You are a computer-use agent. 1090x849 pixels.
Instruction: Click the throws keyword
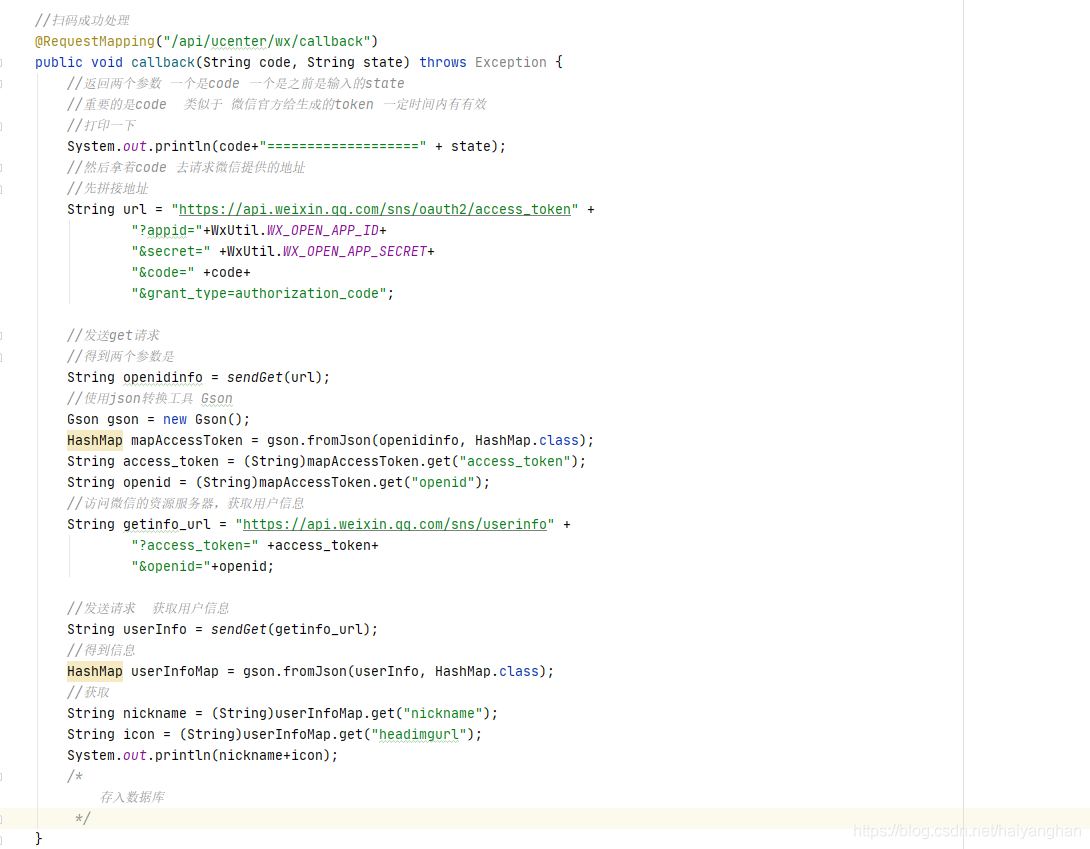click(443, 62)
